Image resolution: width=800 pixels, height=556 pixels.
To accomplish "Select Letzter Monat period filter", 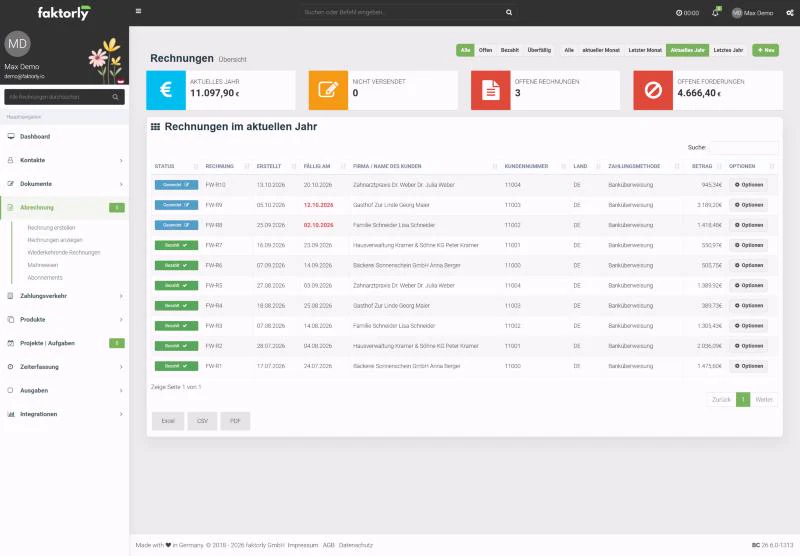I will pyautogui.click(x=645, y=50).
